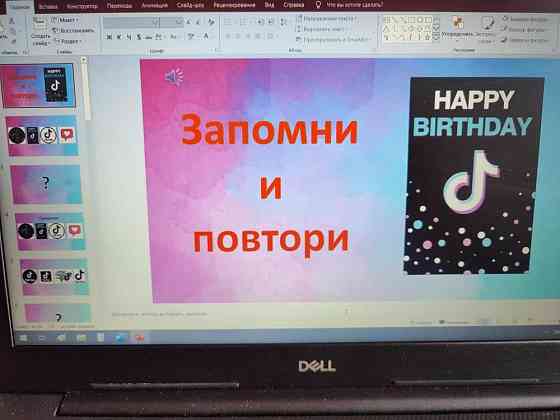Open the font name combo box
The width and height of the screenshot is (560, 420).
pyautogui.click(x=131, y=22)
